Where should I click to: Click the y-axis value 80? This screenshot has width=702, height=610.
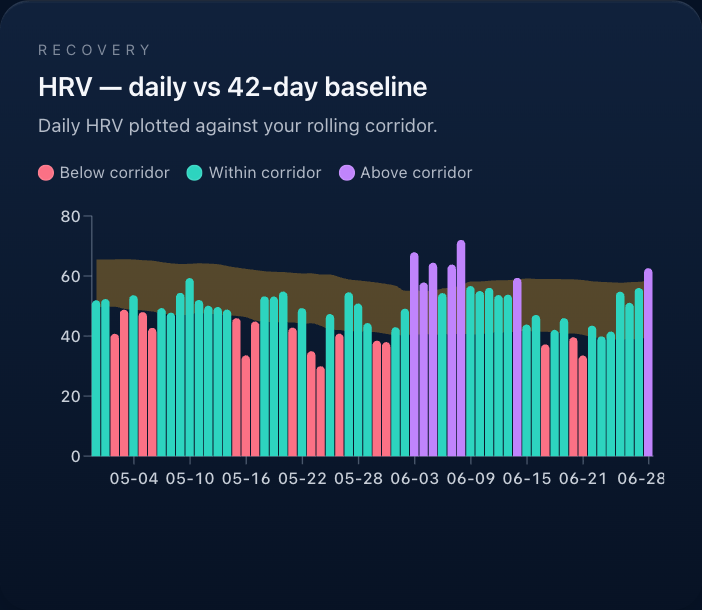[71, 217]
